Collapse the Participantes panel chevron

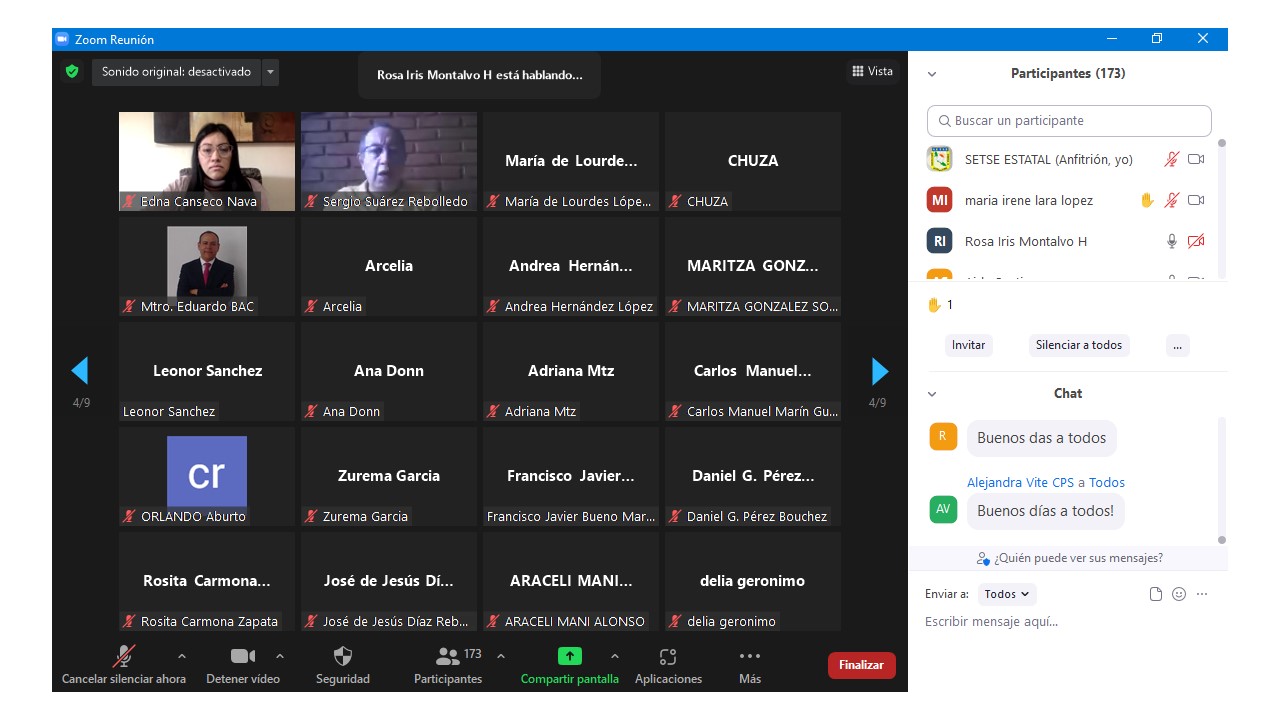click(932, 74)
